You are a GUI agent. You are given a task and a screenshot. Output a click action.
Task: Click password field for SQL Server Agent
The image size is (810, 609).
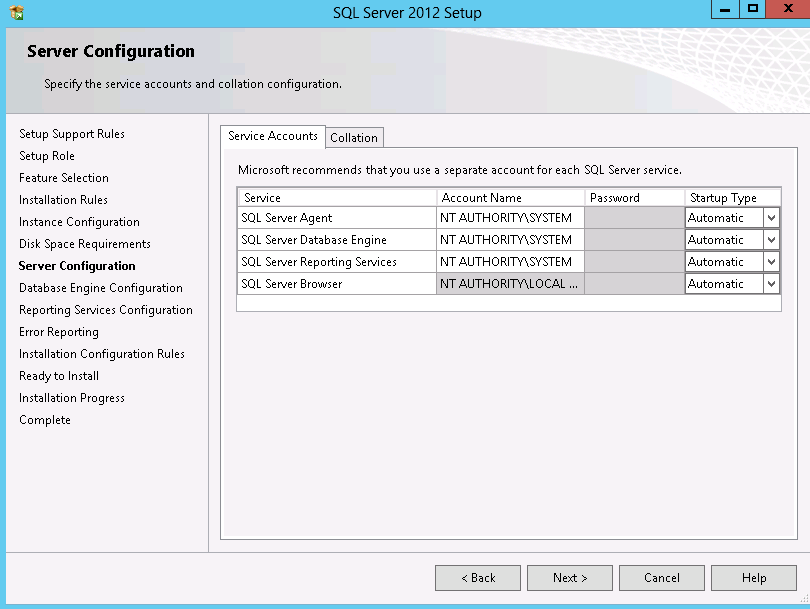point(634,218)
